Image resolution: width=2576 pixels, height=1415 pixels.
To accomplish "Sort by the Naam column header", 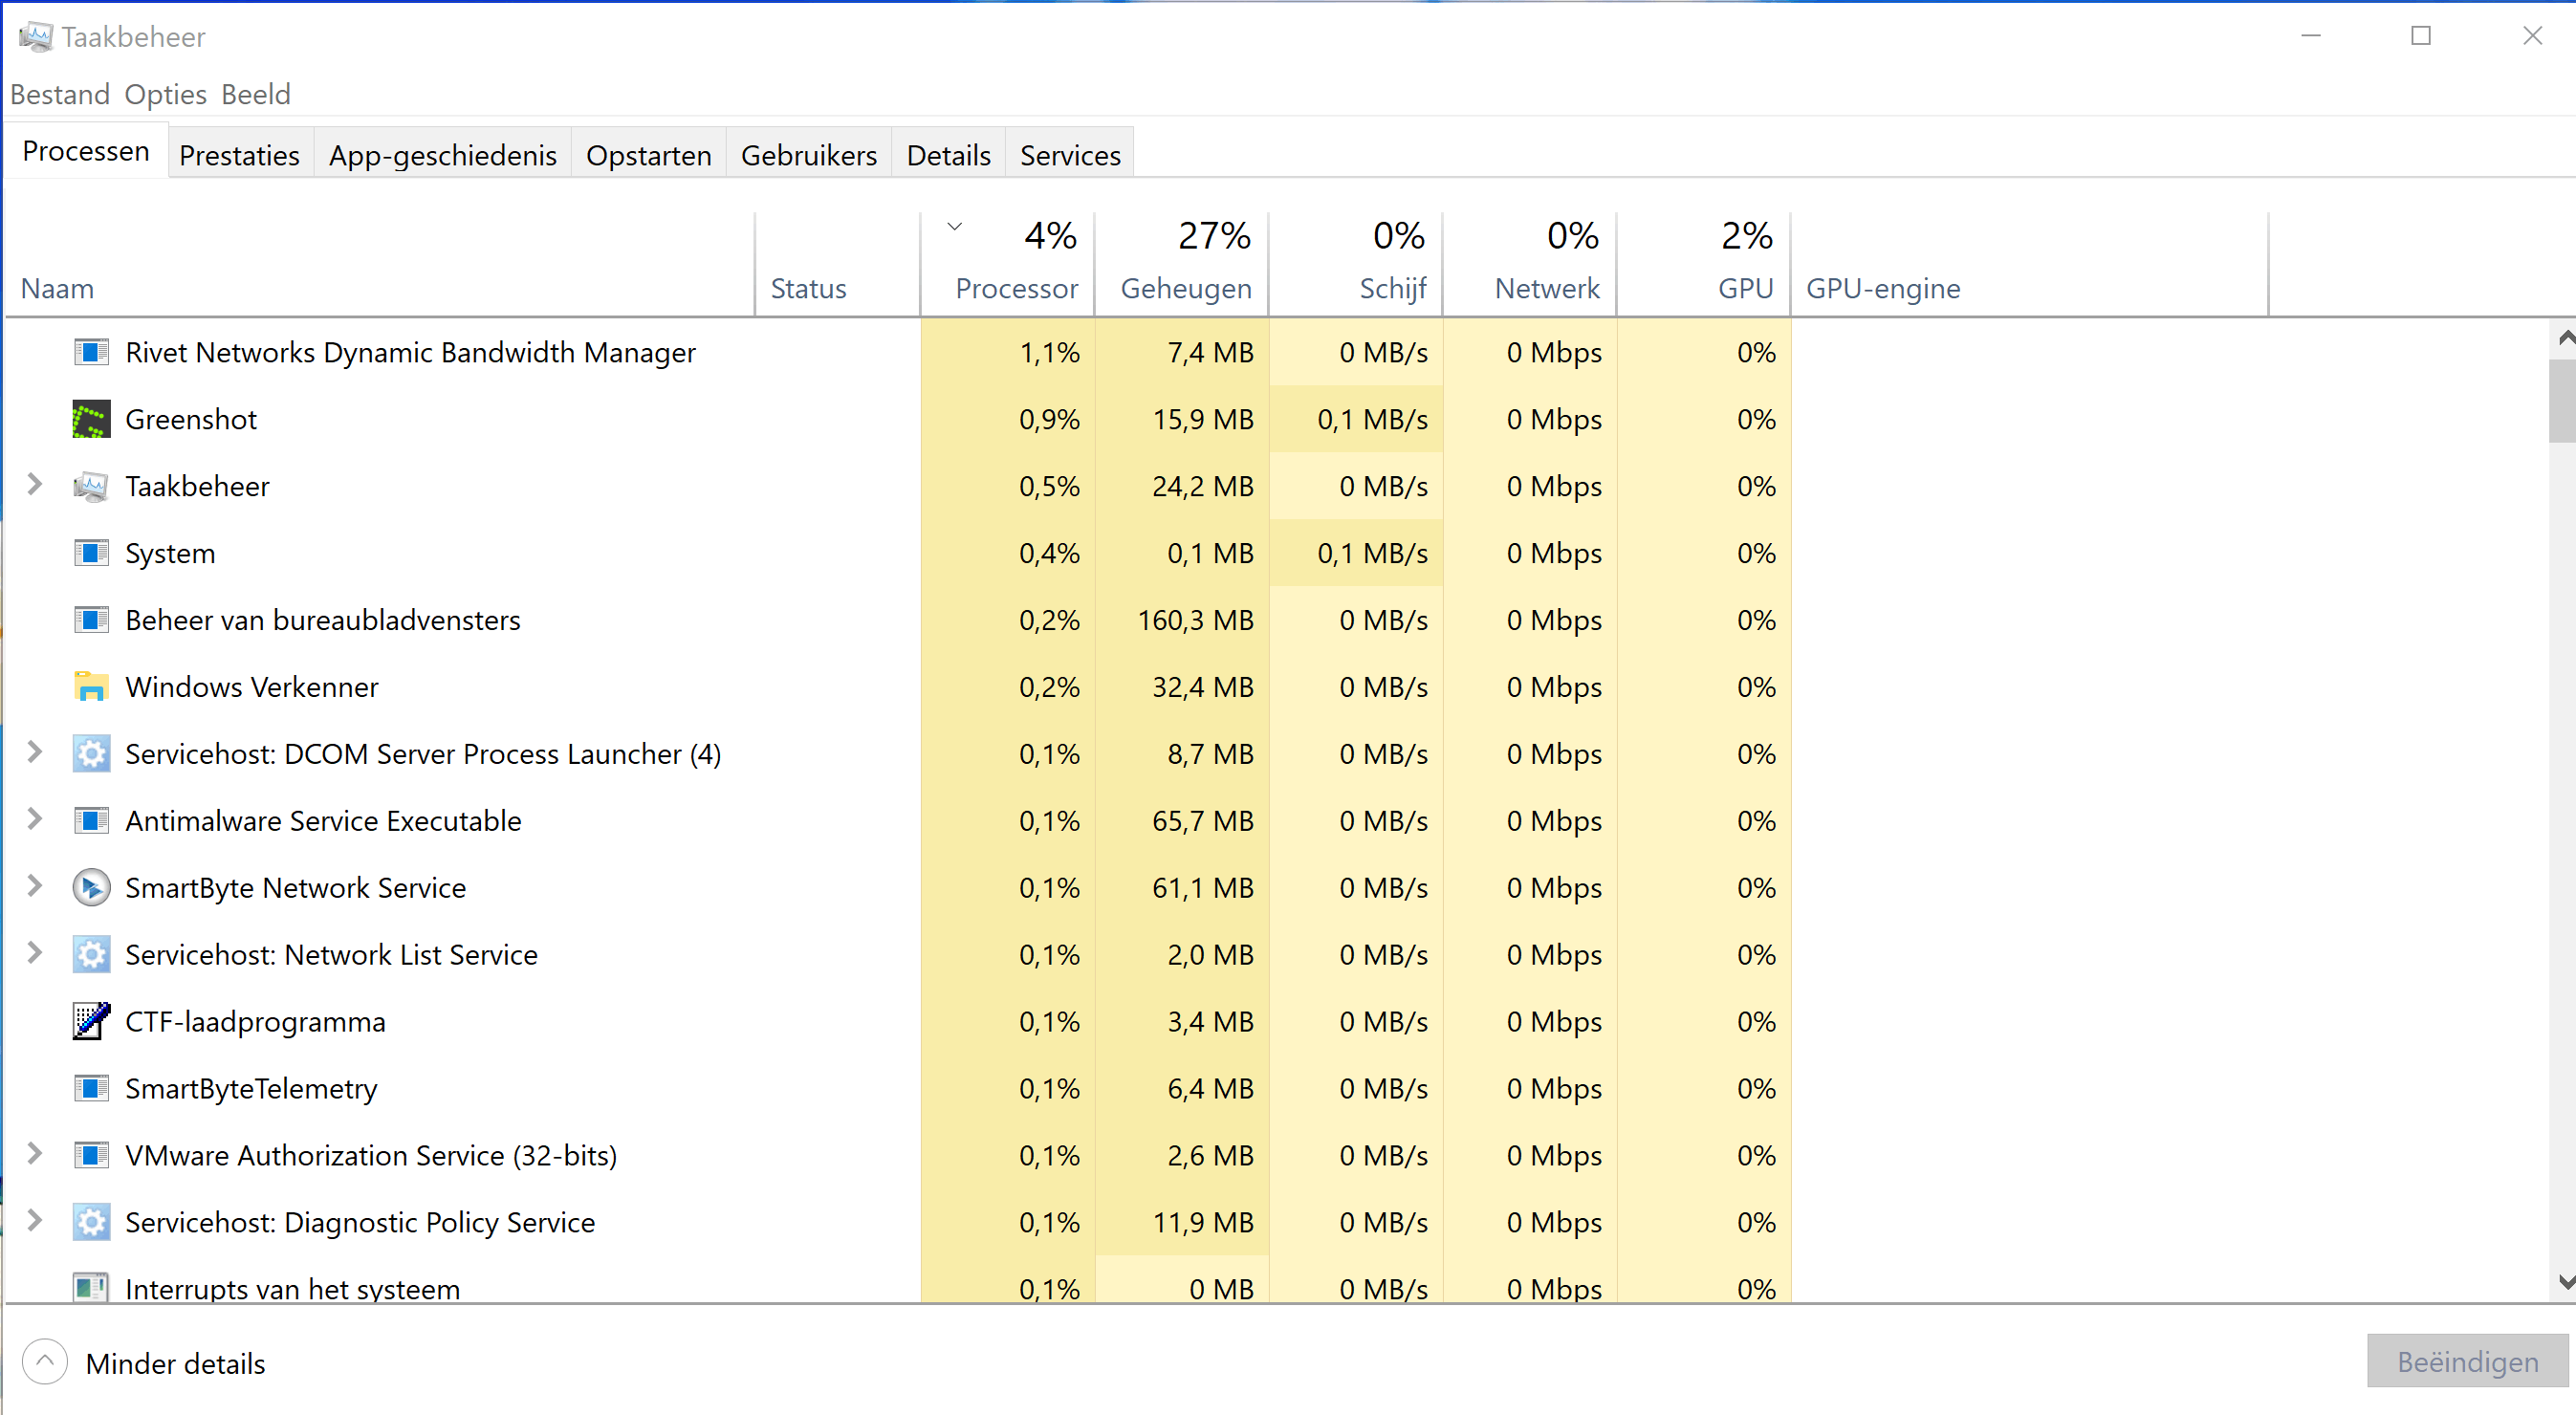I will pyautogui.click(x=380, y=265).
